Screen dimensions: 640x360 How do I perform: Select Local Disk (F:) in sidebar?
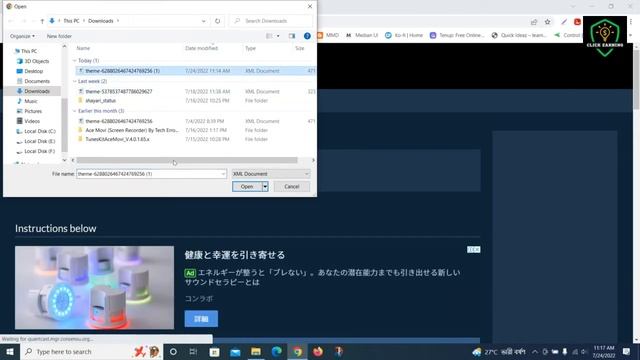pos(40,151)
